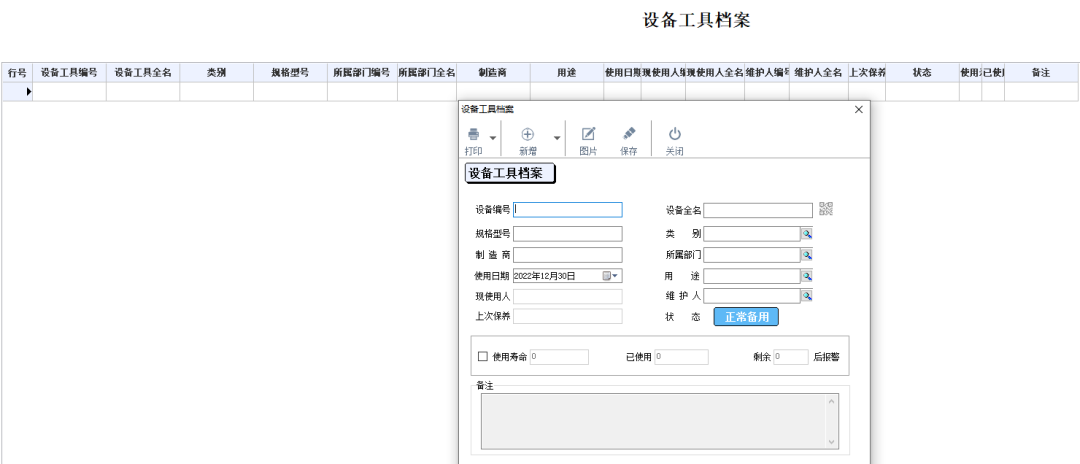Click the 制造商 input field
This screenshot has width=1080, height=464.
click(x=568, y=255)
